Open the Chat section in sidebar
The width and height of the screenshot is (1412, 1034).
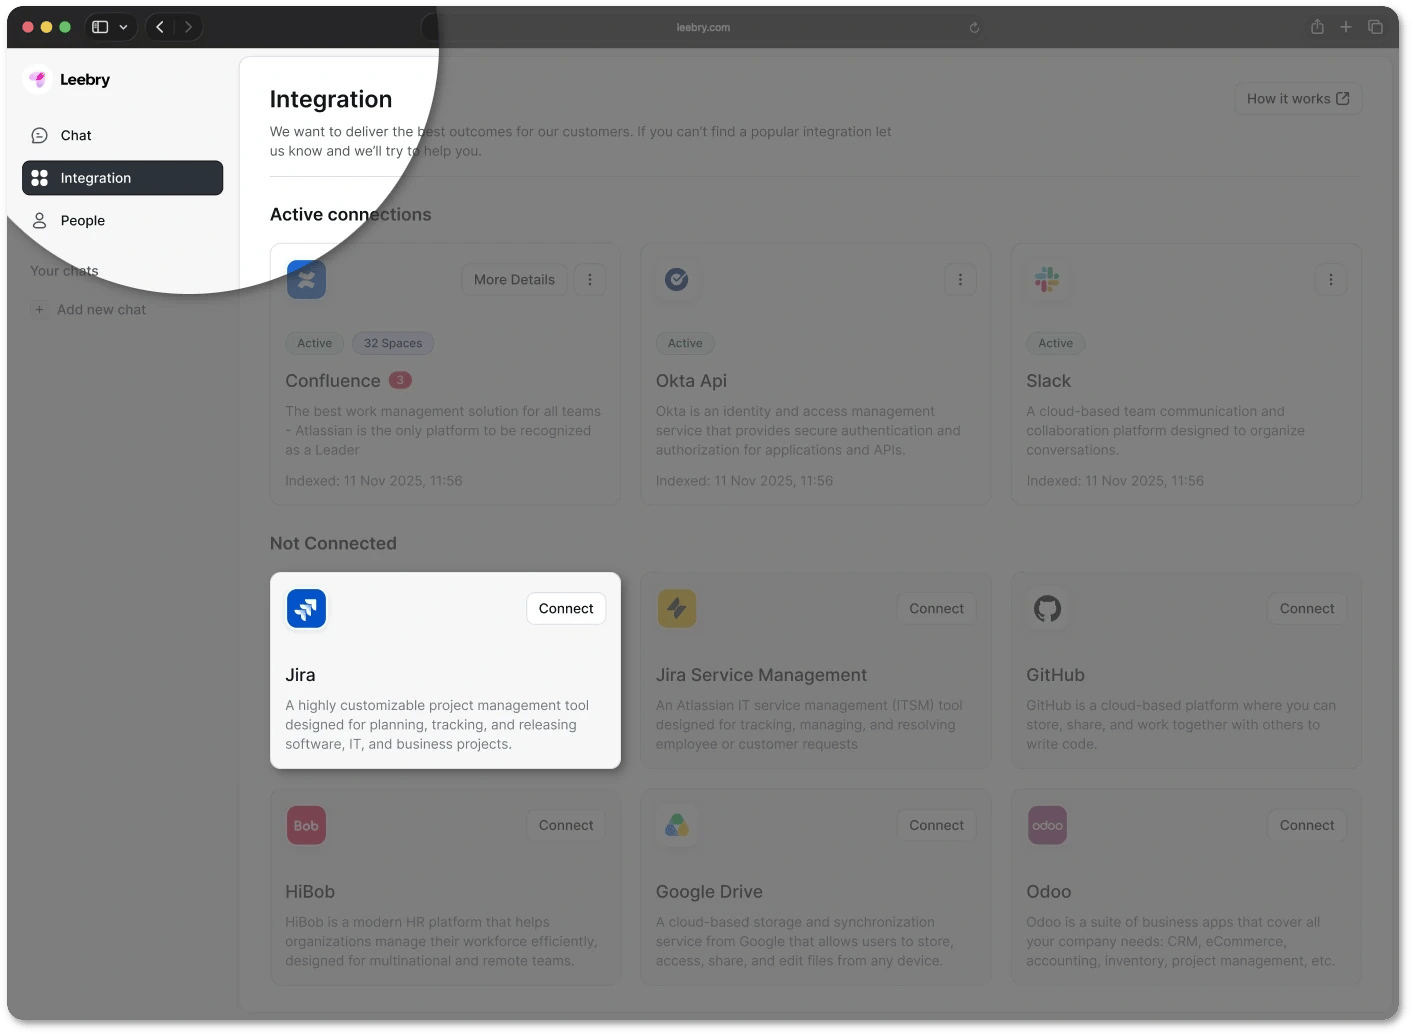(x=122, y=135)
